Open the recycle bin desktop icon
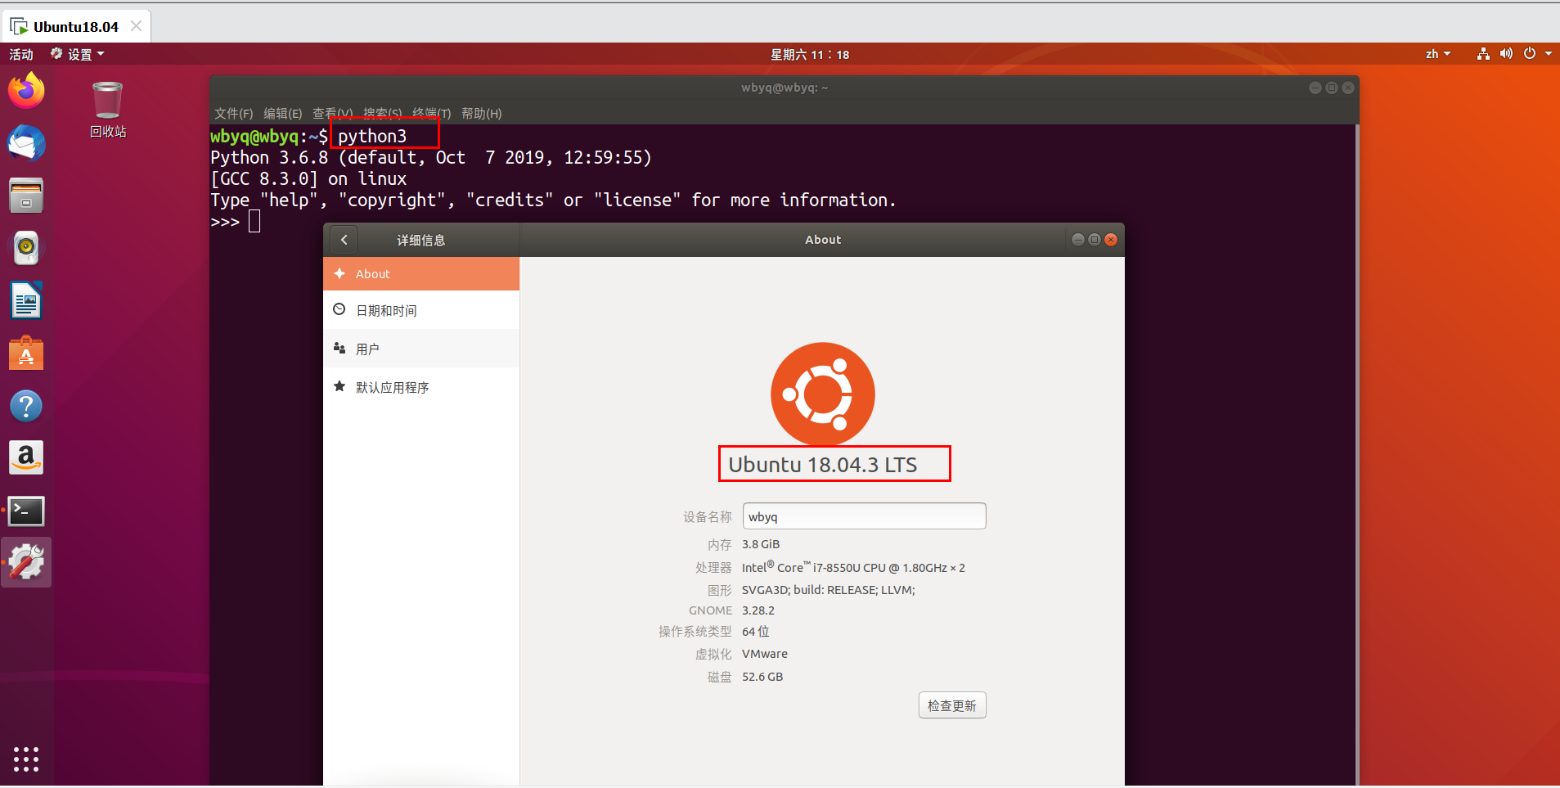 click(x=108, y=110)
